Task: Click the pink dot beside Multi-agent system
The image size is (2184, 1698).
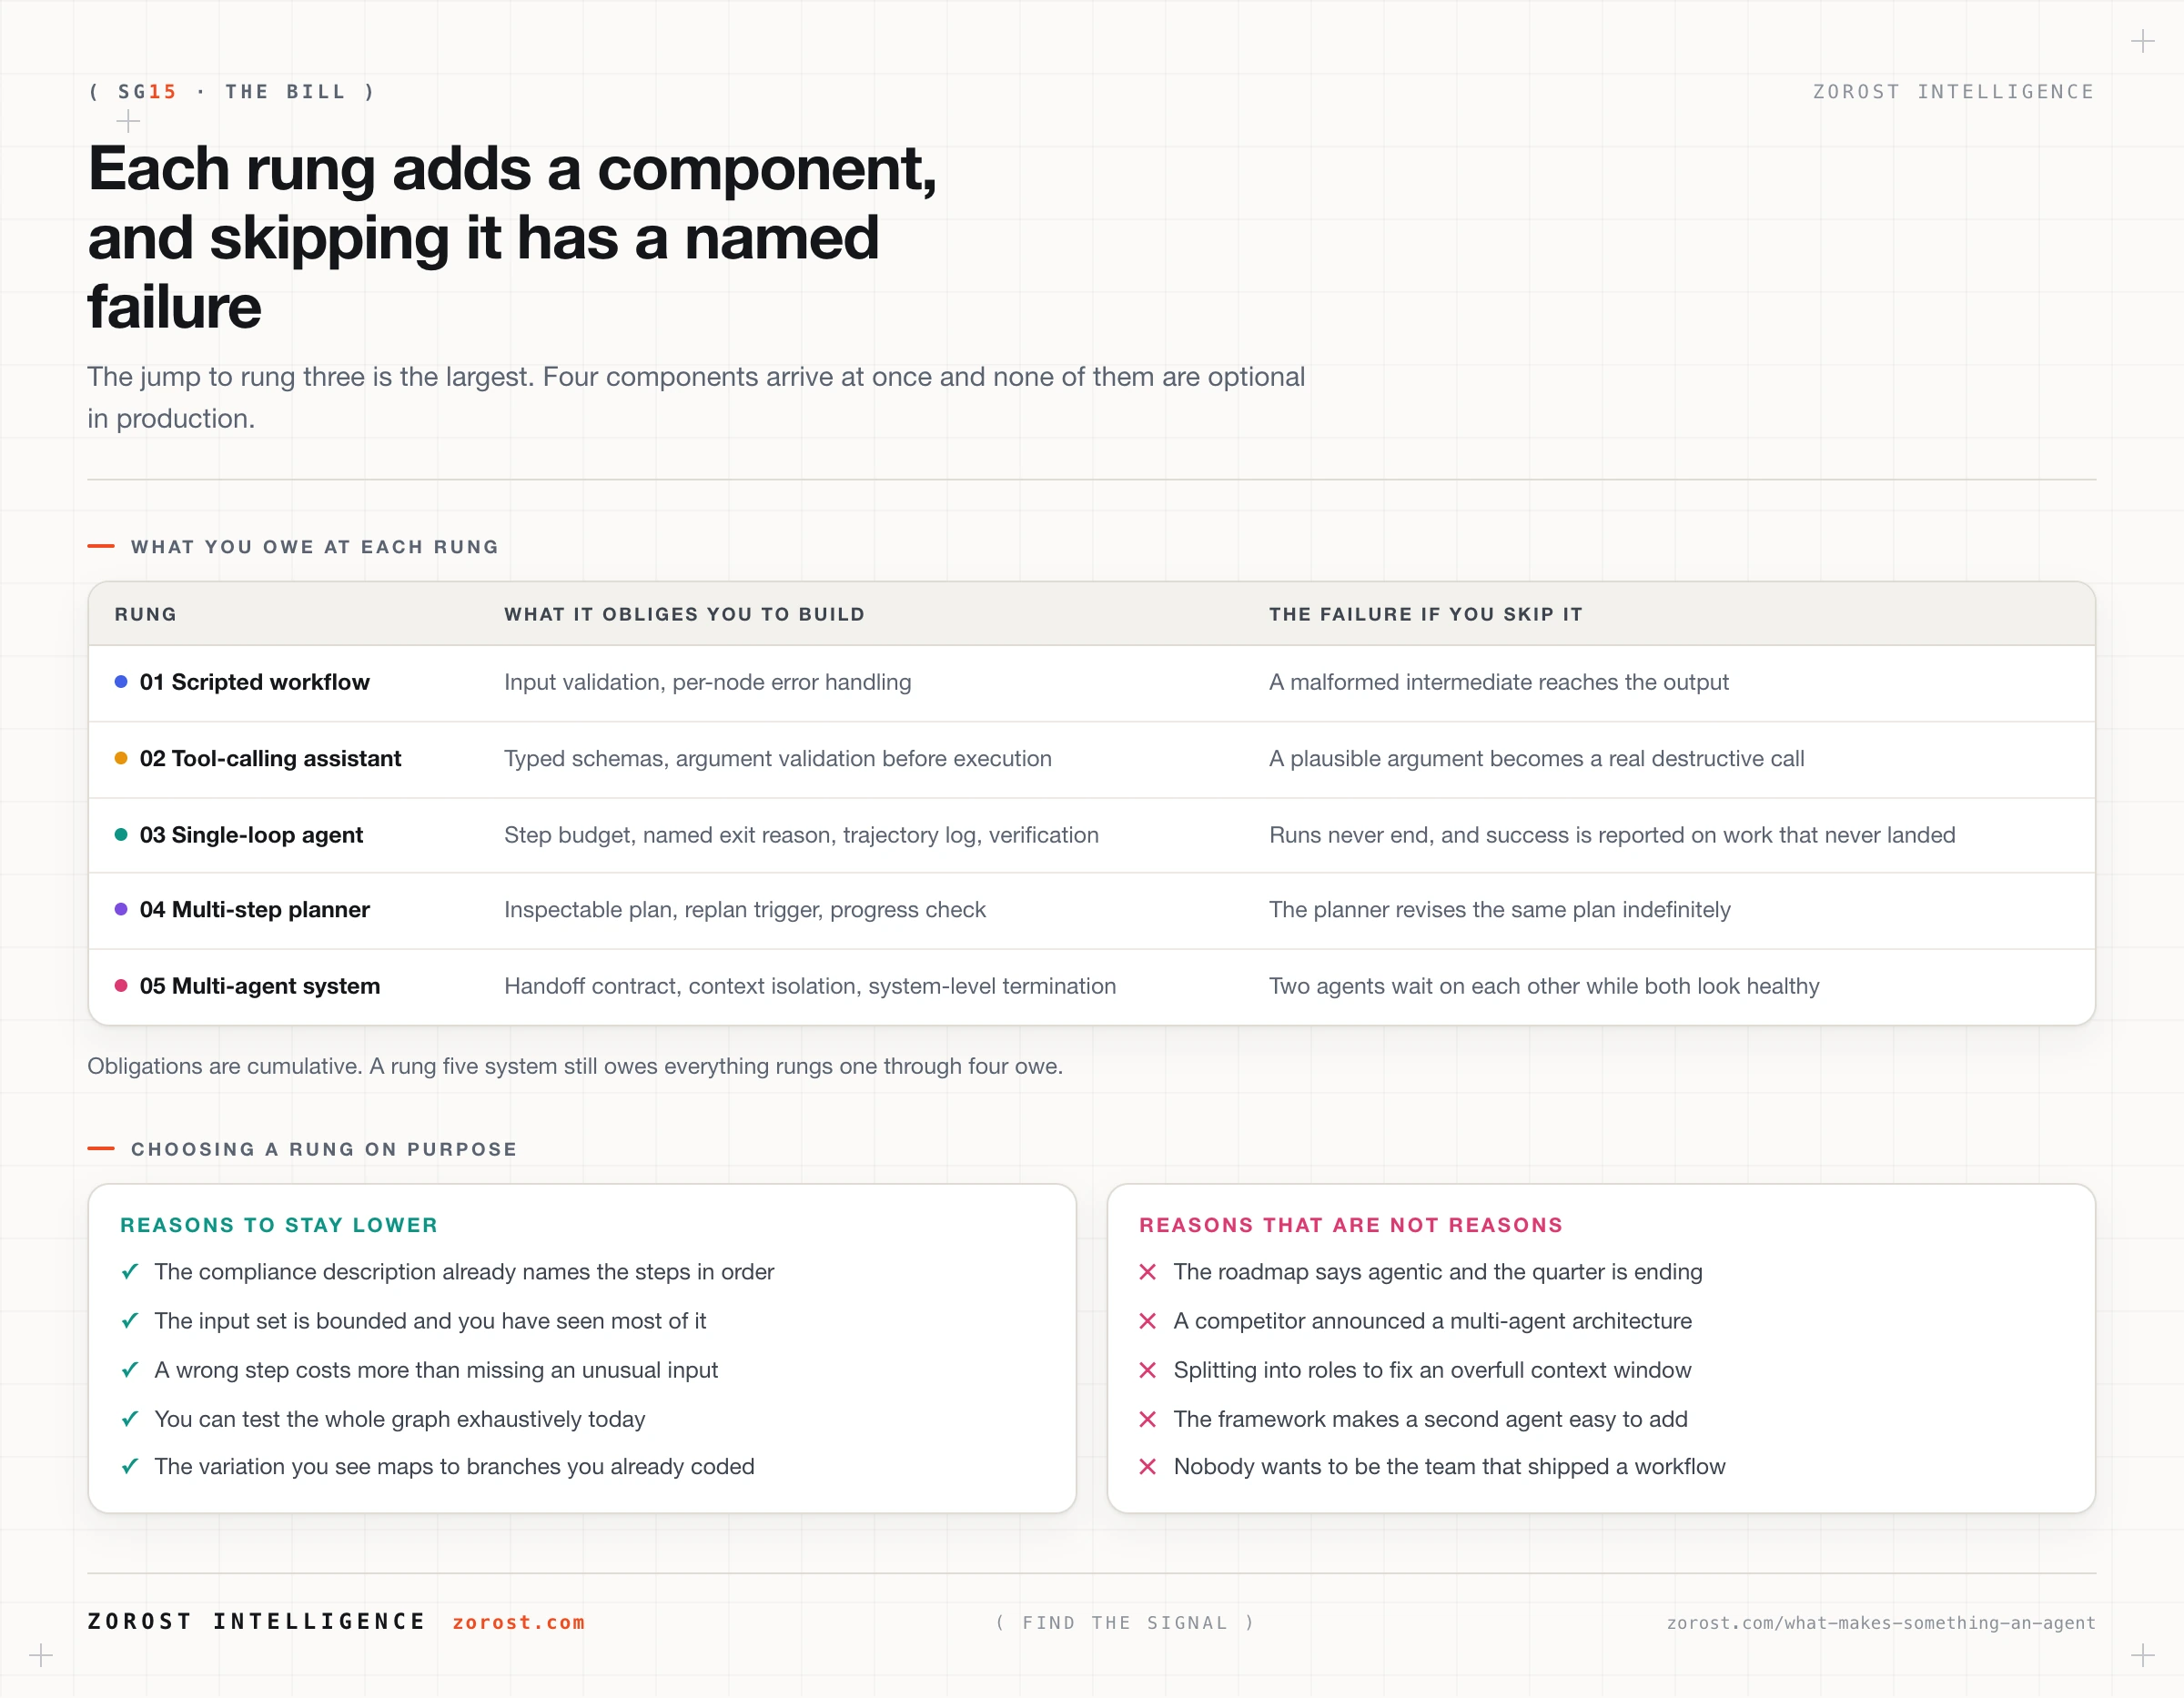Action: click(121, 985)
